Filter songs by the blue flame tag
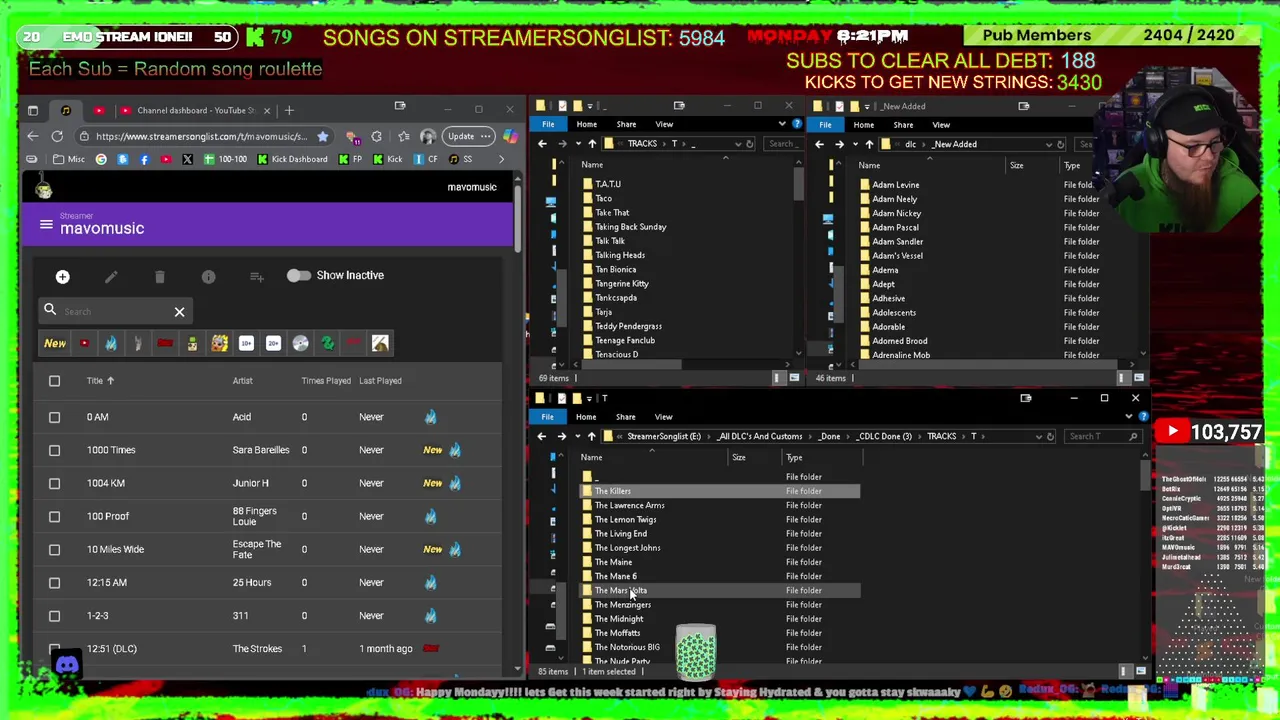 point(111,343)
